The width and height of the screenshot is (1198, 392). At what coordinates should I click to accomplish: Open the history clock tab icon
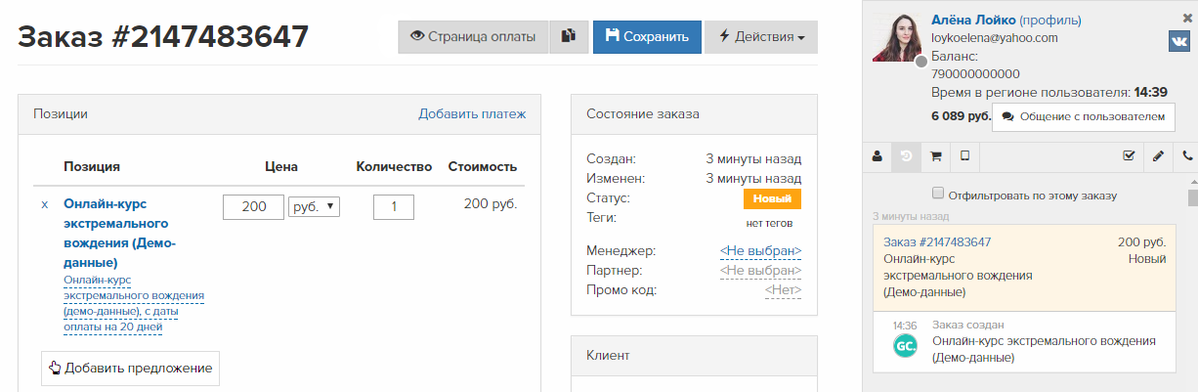pos(905,156)
